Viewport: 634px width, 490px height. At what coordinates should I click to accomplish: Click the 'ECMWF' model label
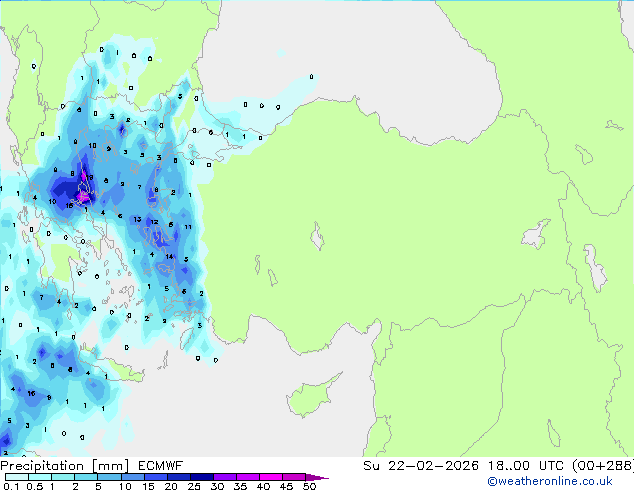(161, 466)
